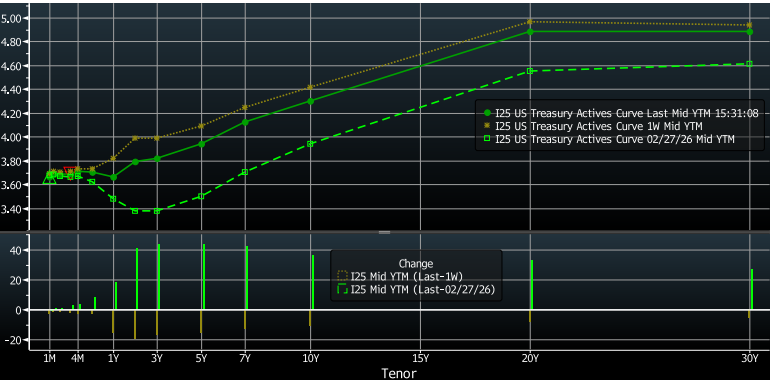The width and height of the screenshot is (770, 380).
Task: Select 'I25 Mid YTM (Last-02/27/26)' in Change legend
Action: click(x=416, y=290)
